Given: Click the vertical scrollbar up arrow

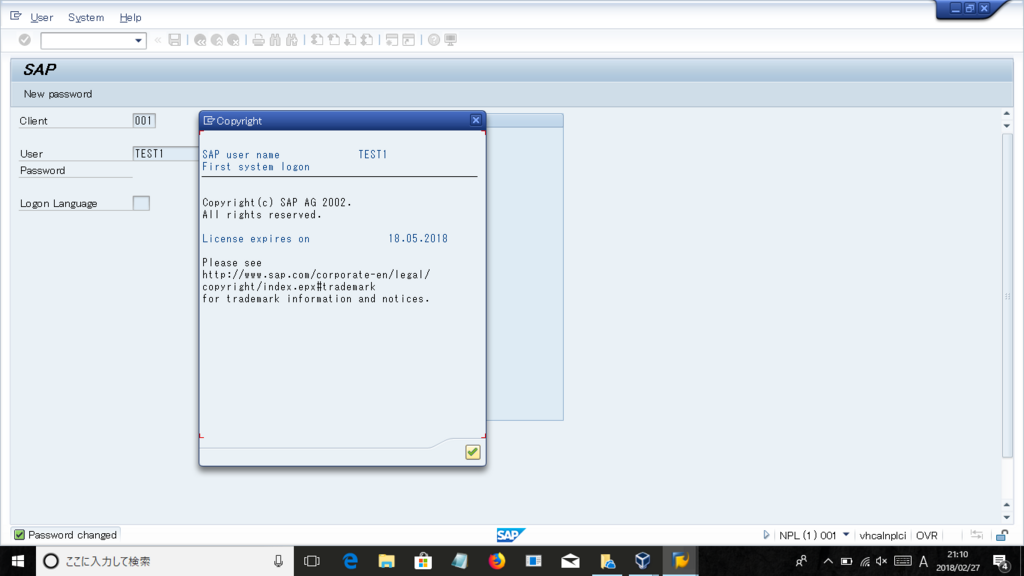Looking at the screenshot, I should 1006,114.
